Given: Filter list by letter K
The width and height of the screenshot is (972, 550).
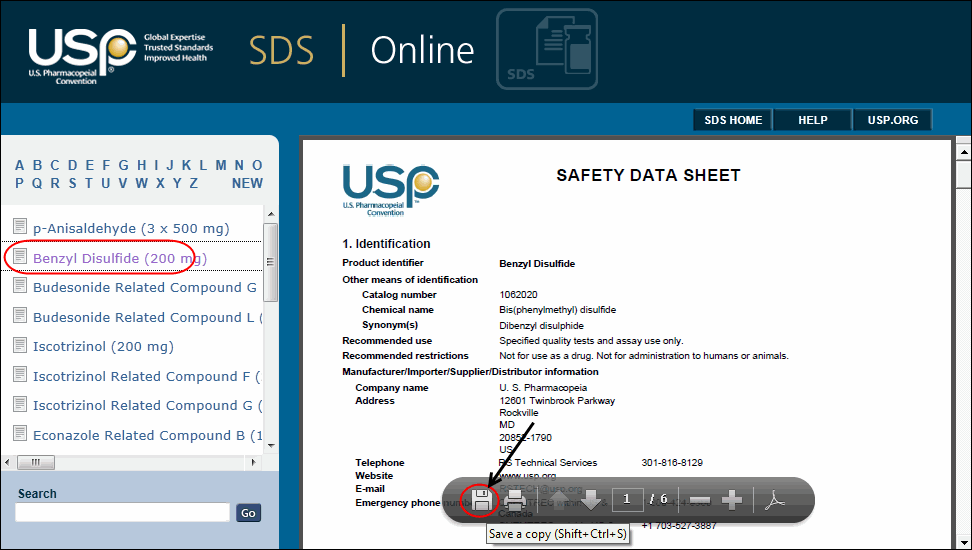Looking at the screenshot, I should click(187, 166).
